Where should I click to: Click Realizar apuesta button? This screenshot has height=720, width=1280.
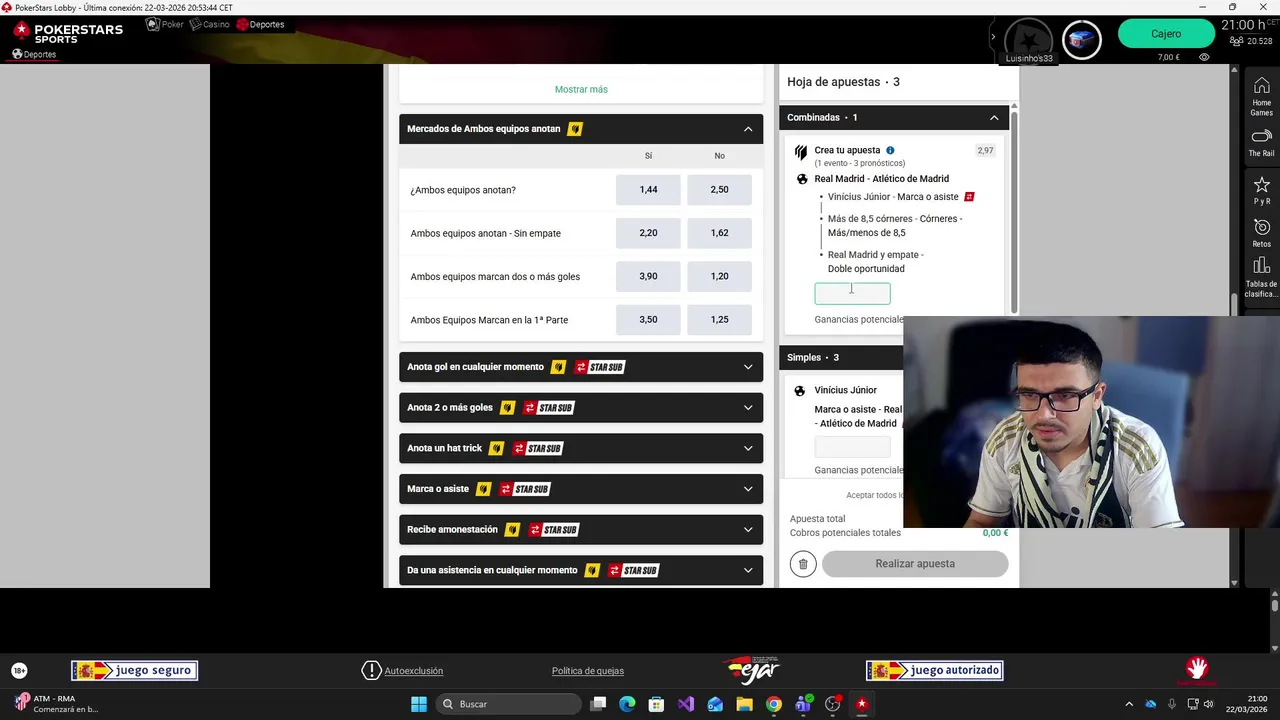coord(915,564)
